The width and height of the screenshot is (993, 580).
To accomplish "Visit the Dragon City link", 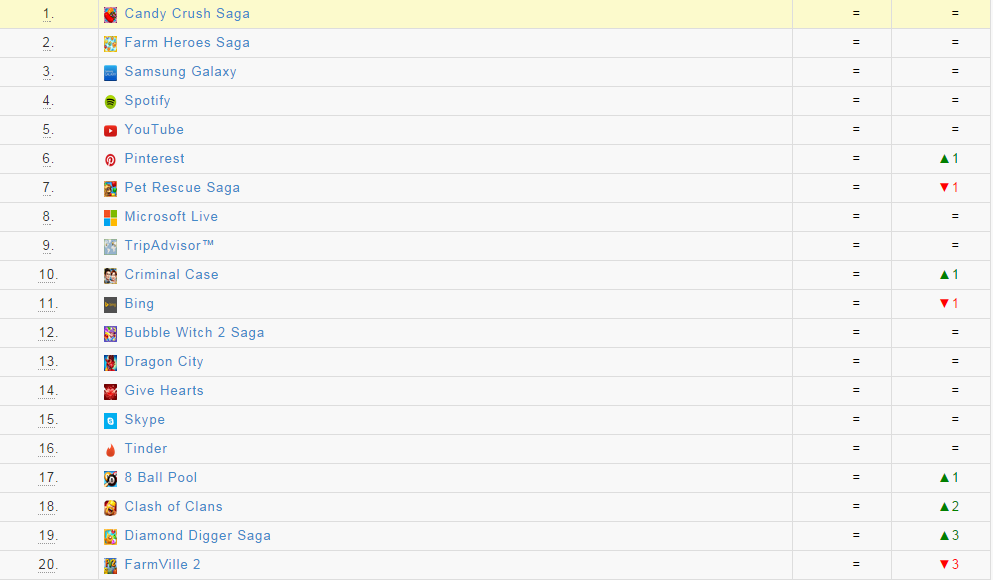I will (x=164, y=362).
